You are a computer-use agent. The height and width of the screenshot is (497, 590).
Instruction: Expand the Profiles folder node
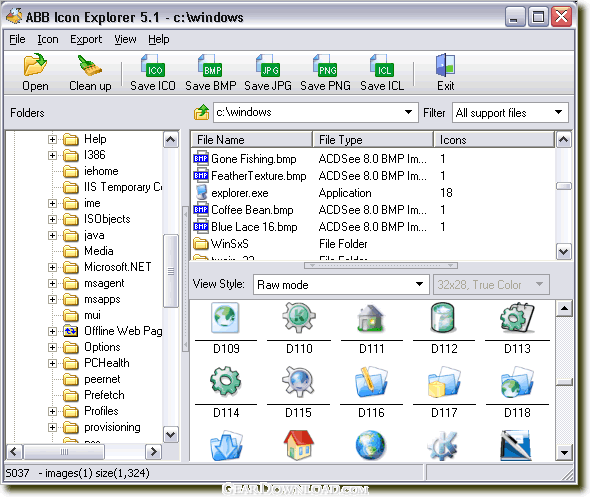[x=52, y=411]
